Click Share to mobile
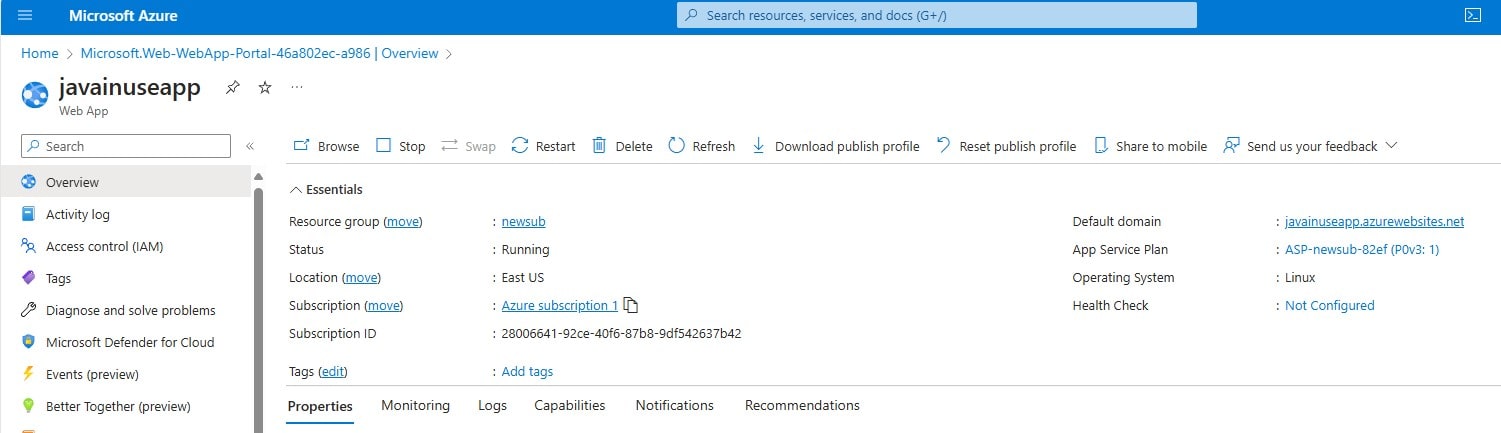The width and height of the screenshot is (1501, 433). [x=1150, y=146]
